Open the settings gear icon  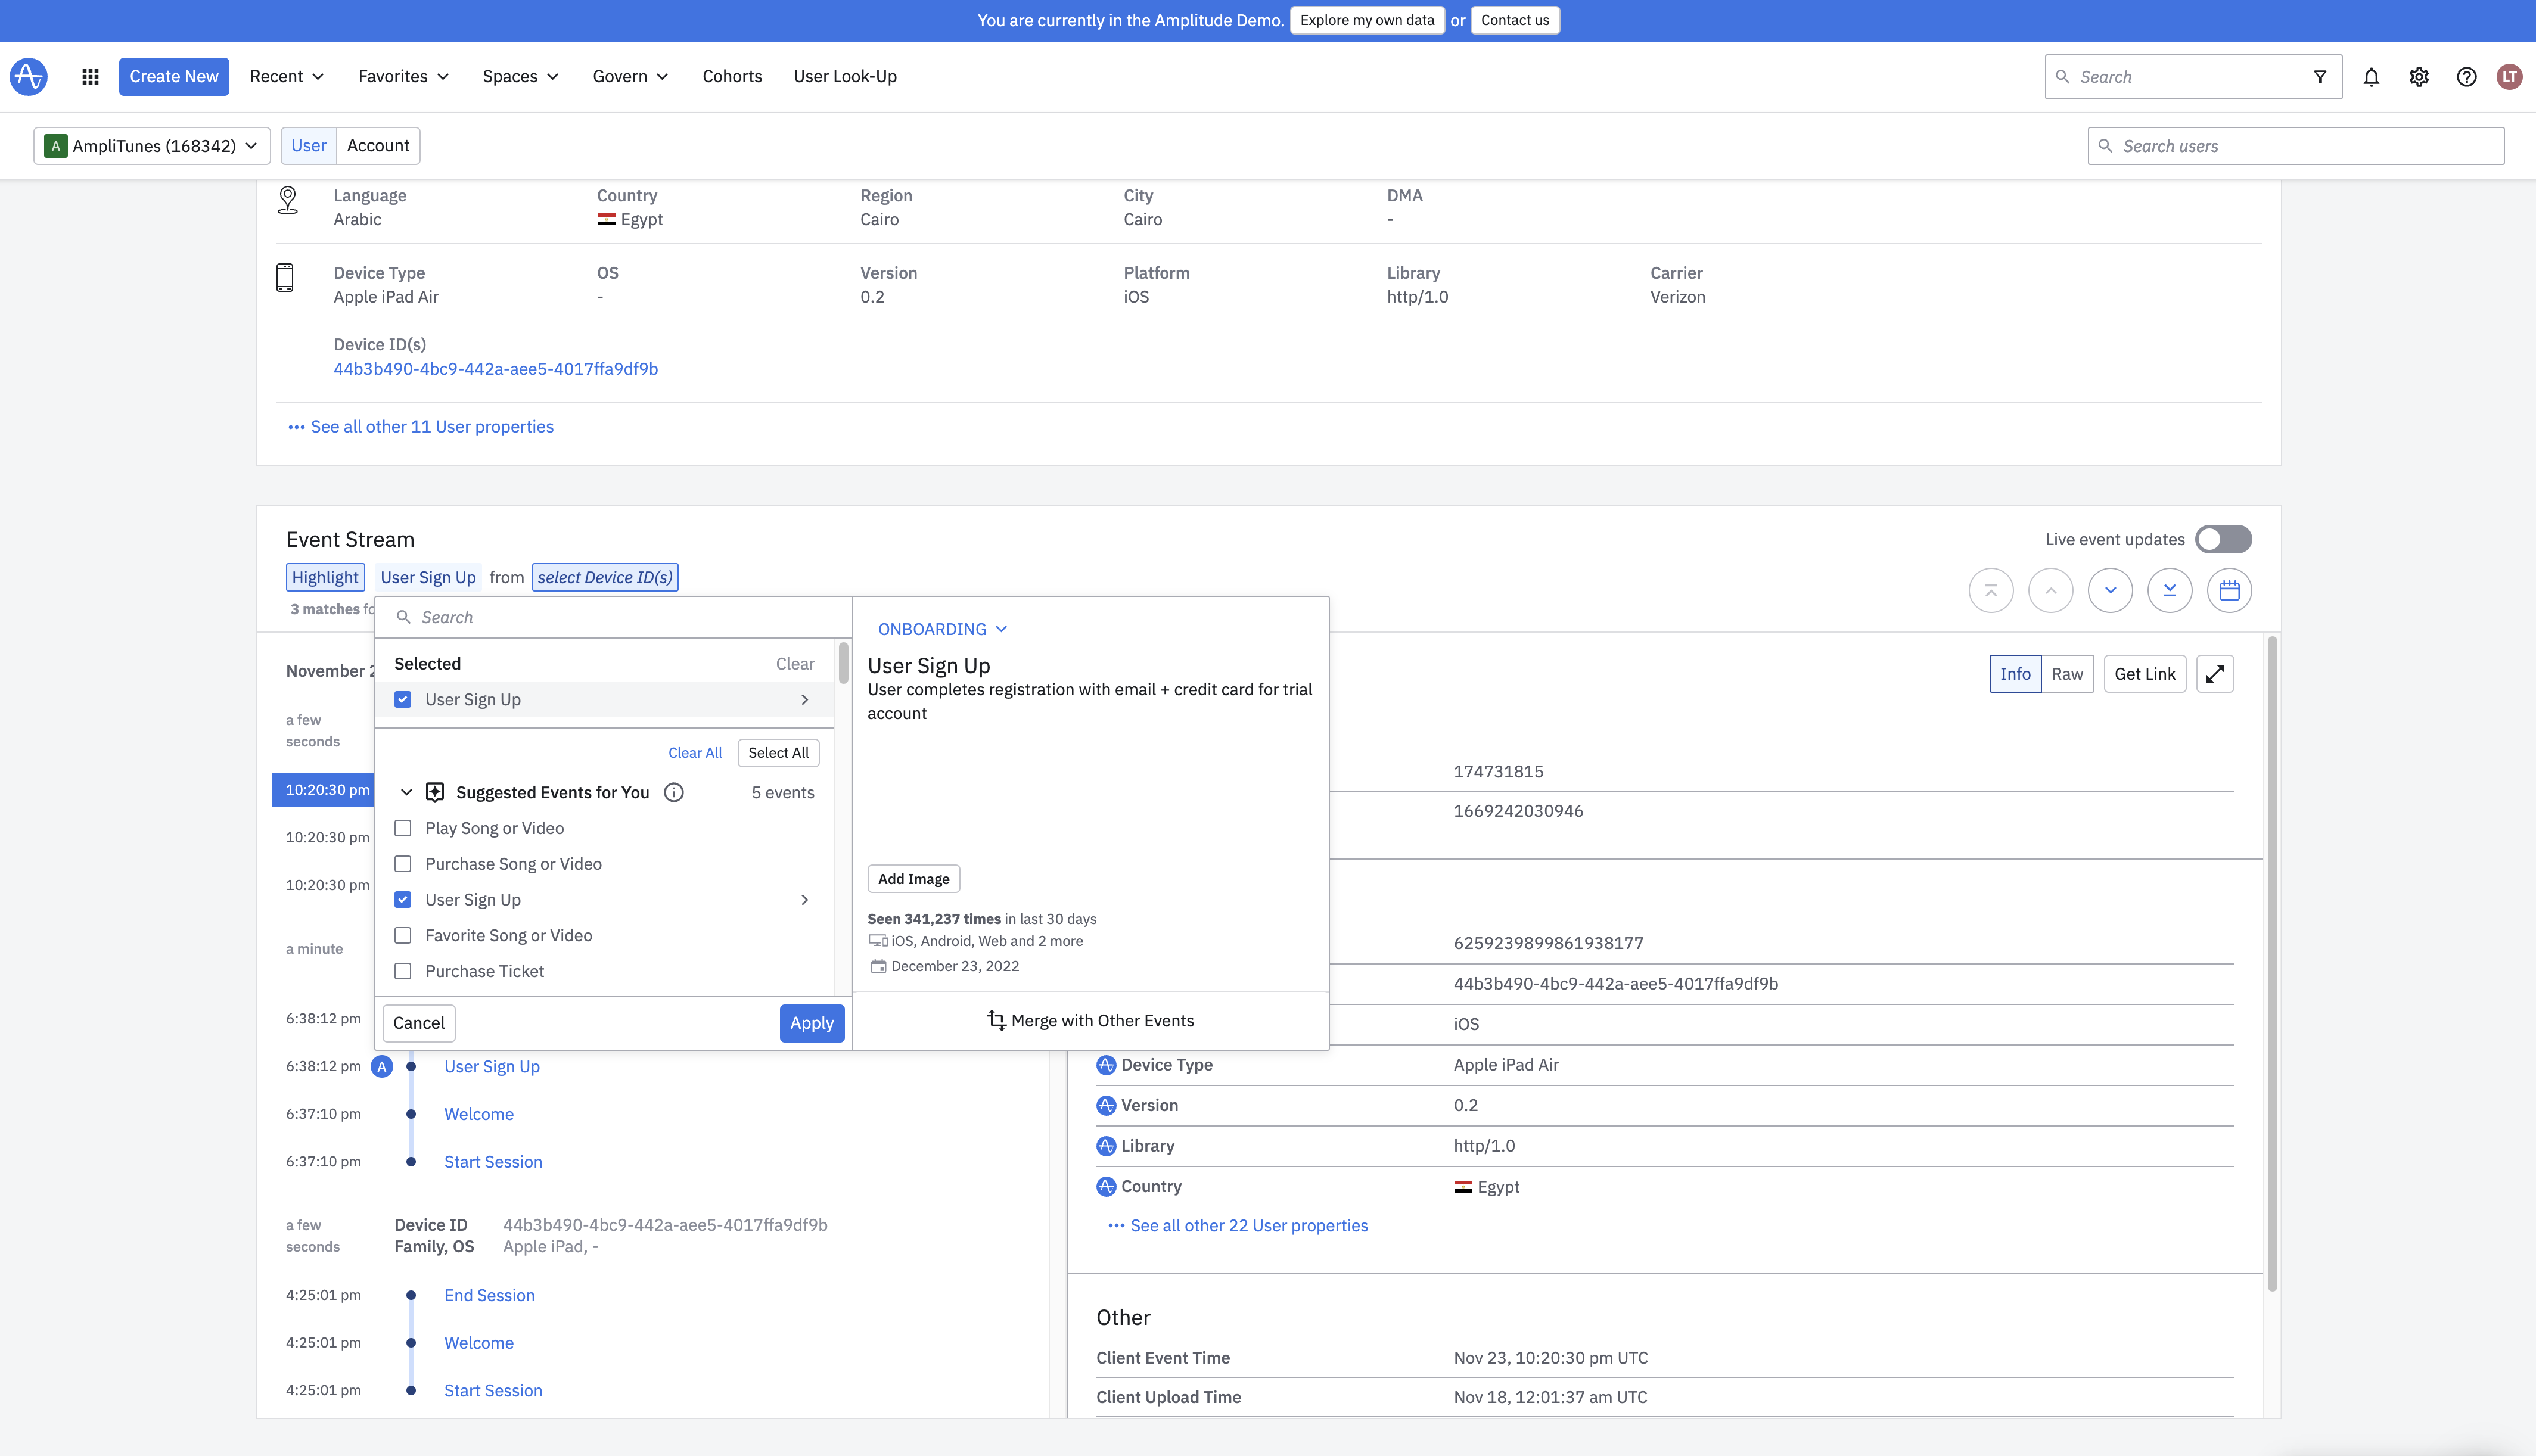[2418, 76]
